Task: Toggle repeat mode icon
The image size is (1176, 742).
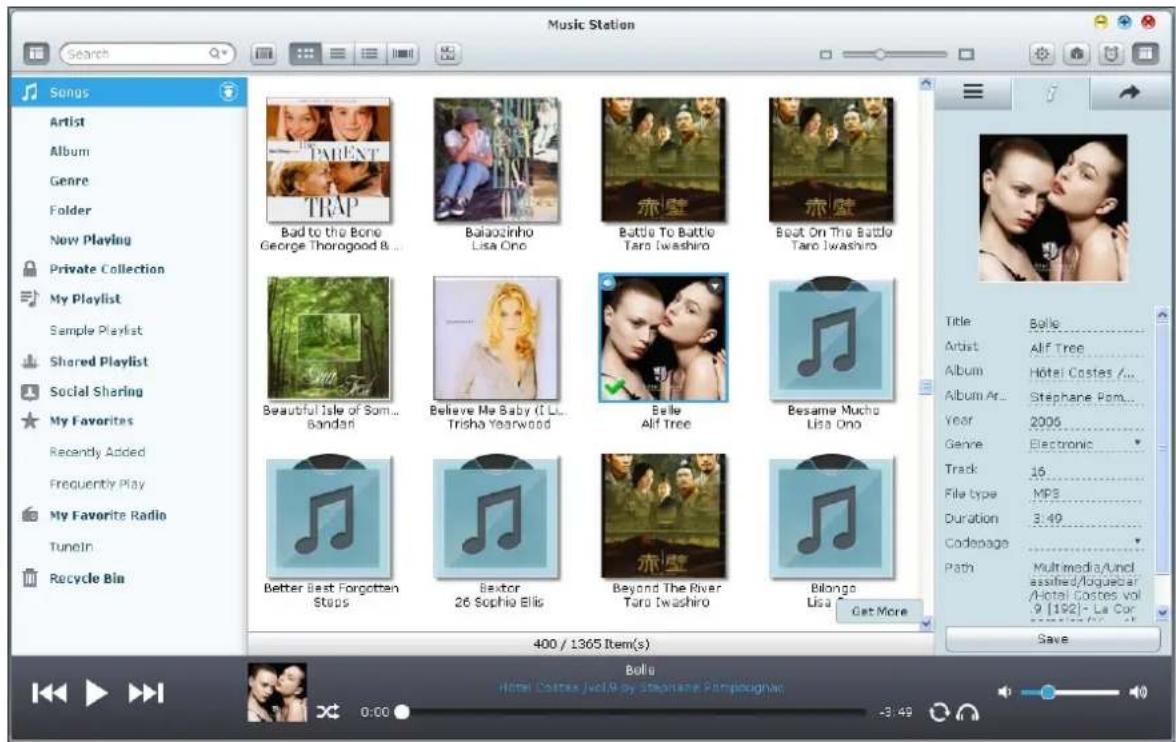Action: 939,711
